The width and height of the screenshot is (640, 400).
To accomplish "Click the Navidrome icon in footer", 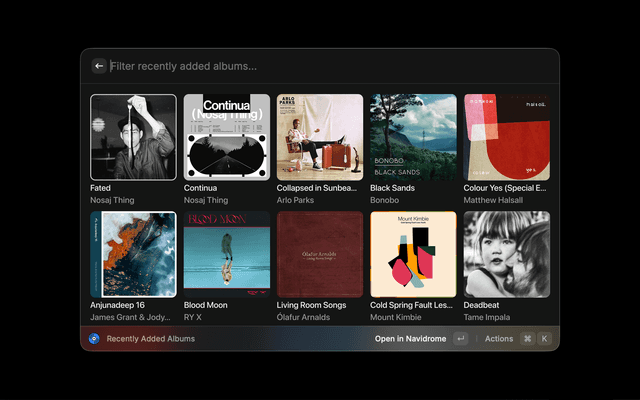I will pyautogui.click(x=94, y=339).
